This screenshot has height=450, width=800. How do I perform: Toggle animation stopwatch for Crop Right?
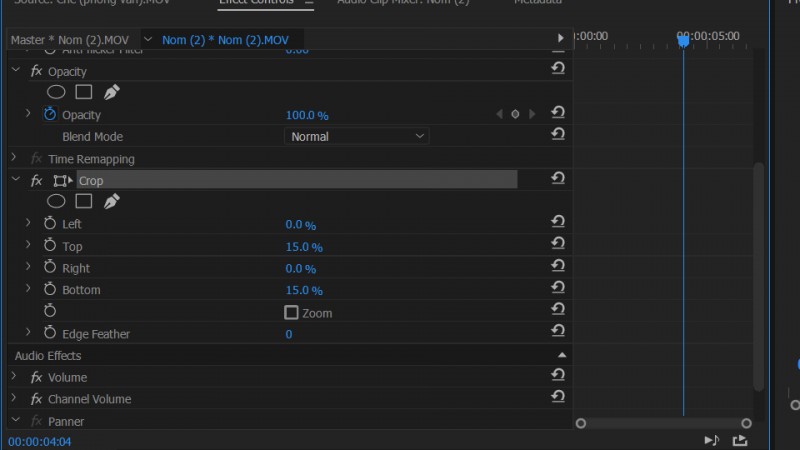tap(49, 267)
